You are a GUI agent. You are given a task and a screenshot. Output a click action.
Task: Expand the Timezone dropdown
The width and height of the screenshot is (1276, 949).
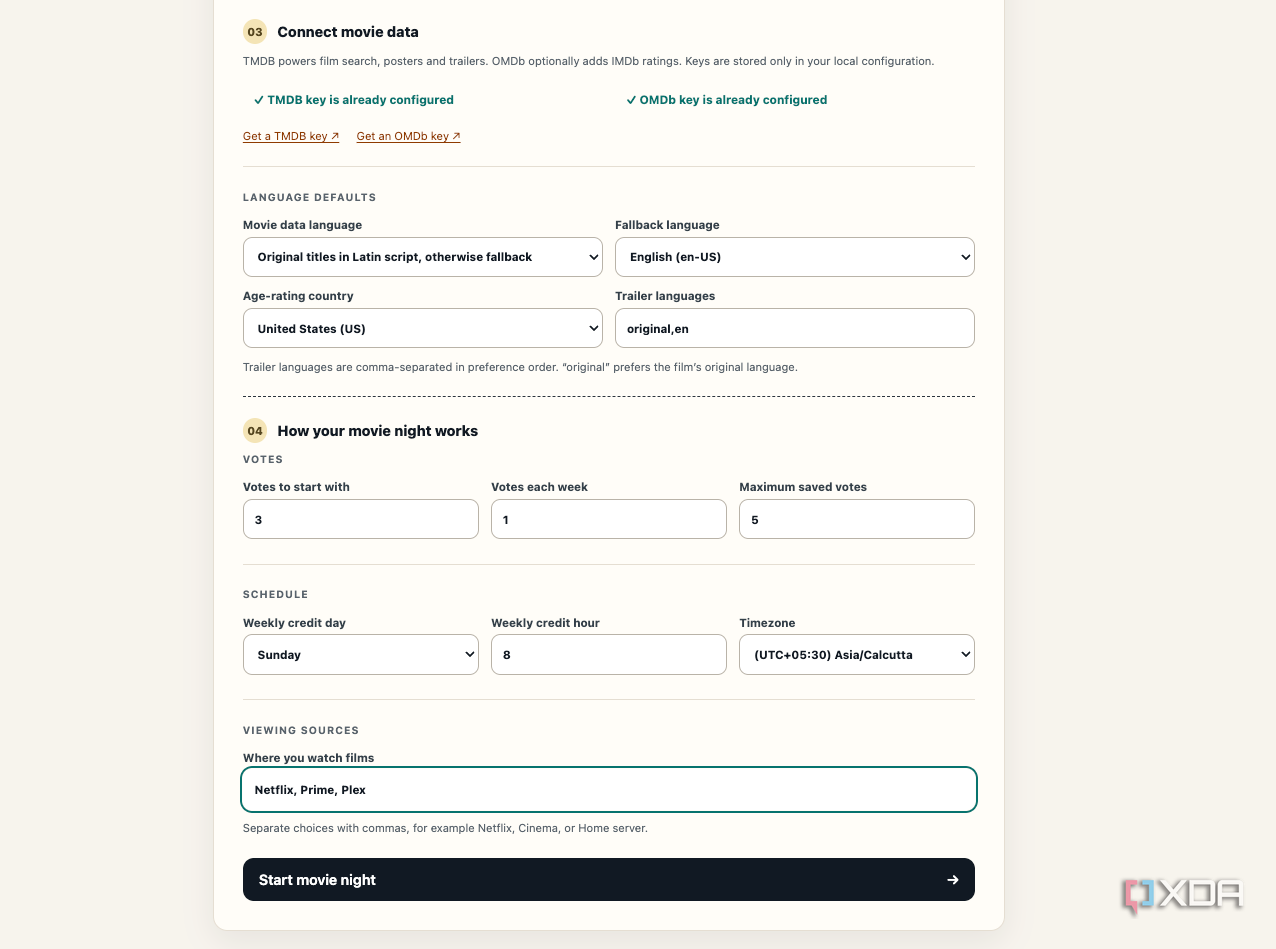tap(857, 654)
